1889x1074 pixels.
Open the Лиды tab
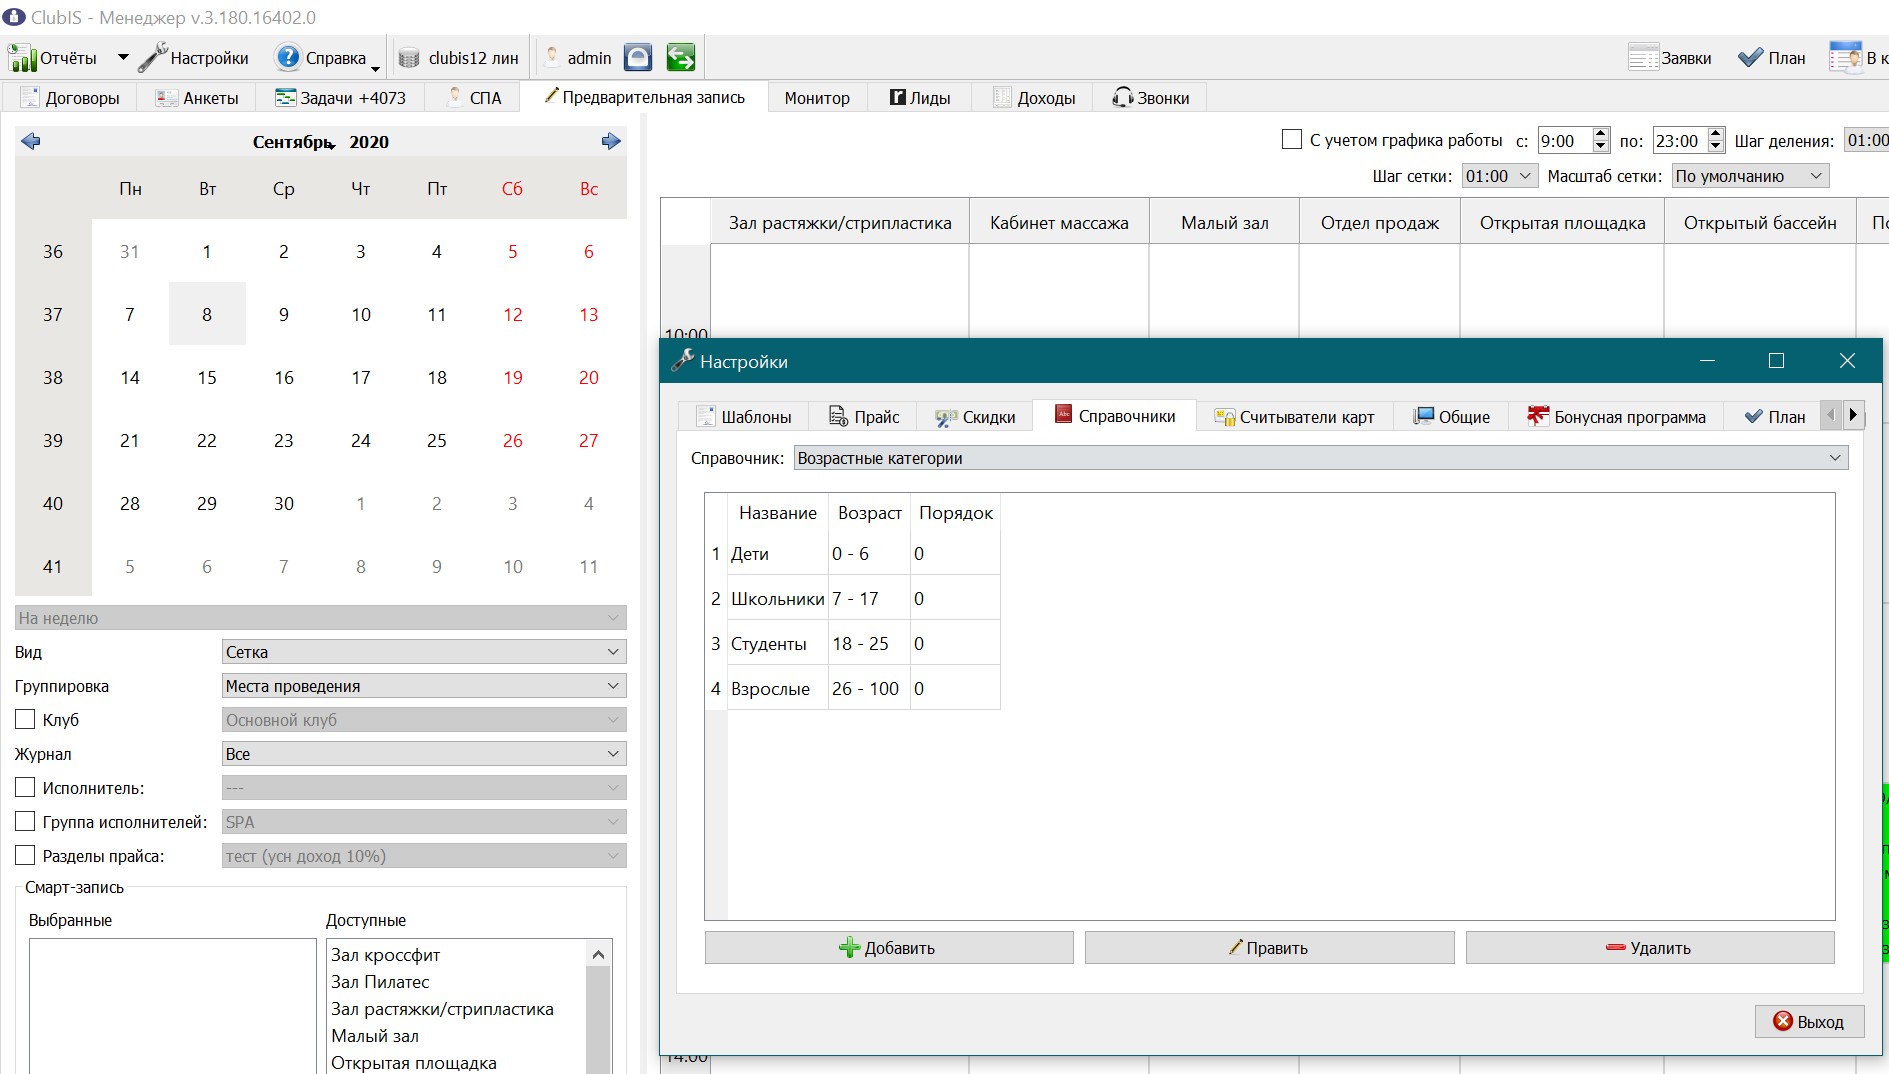920,98
